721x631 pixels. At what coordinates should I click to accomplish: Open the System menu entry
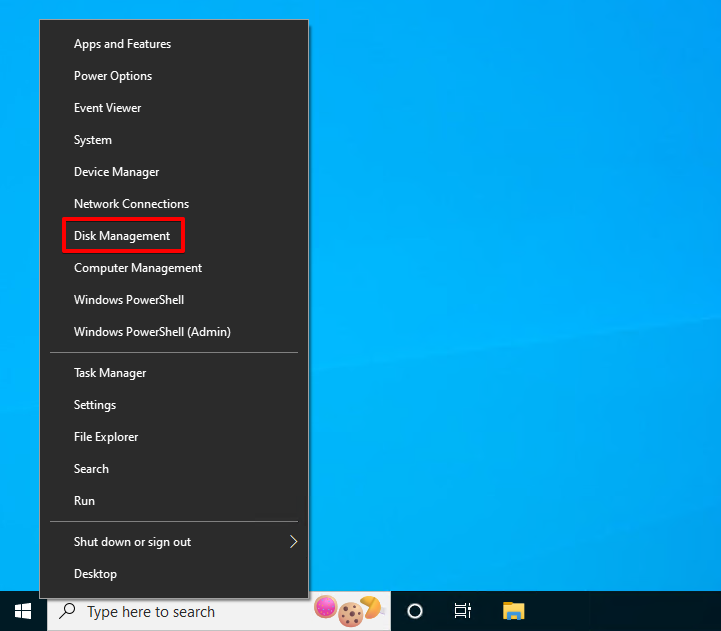(93, 140)
